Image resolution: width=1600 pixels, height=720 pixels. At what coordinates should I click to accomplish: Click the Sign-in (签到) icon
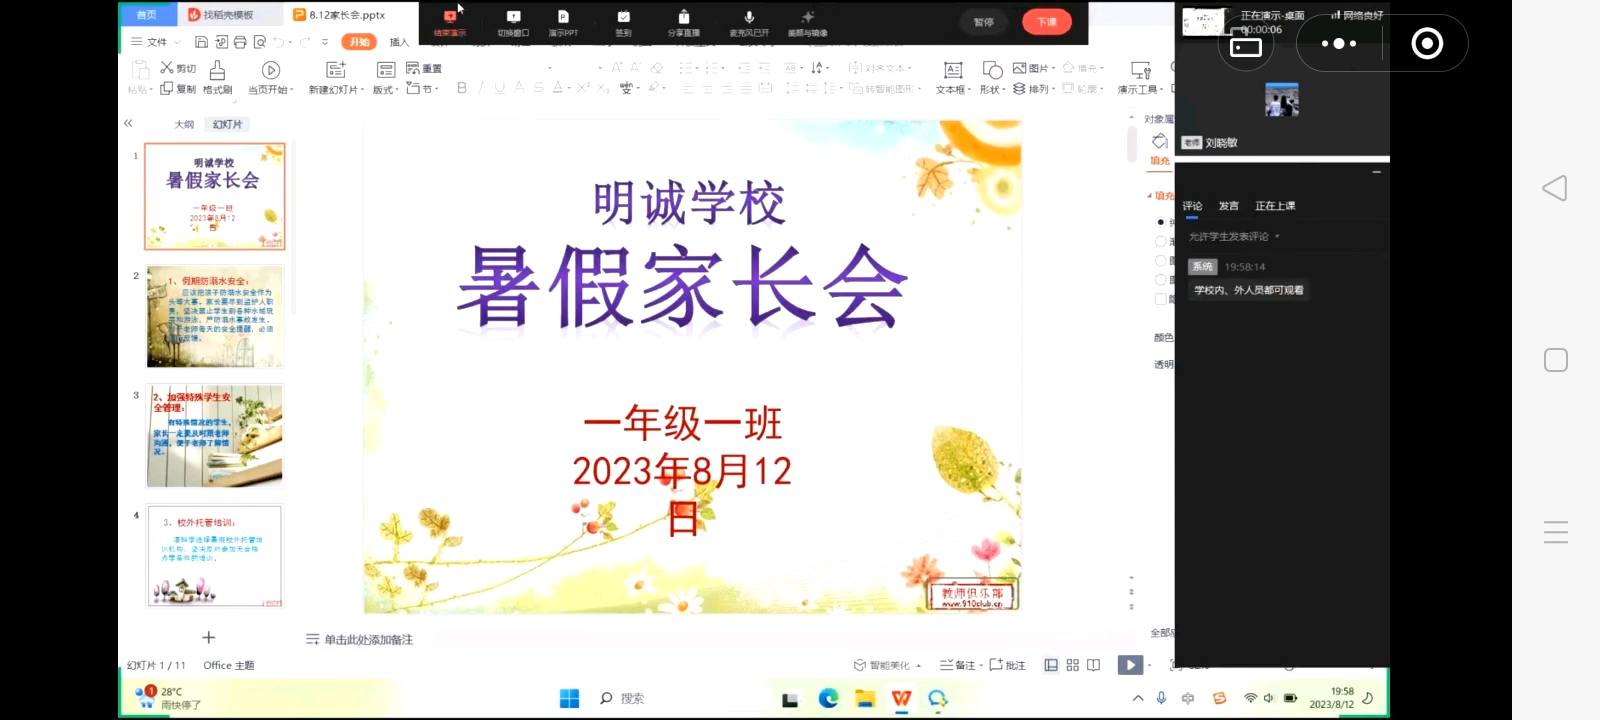pos(623,17)
